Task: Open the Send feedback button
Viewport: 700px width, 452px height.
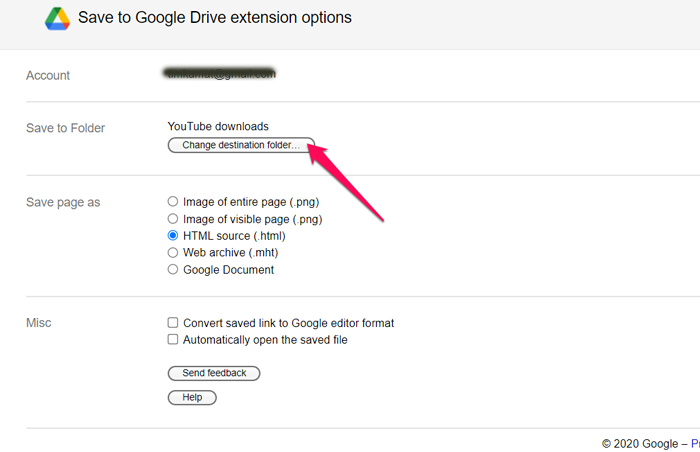Action: click(x=214, y=373)
